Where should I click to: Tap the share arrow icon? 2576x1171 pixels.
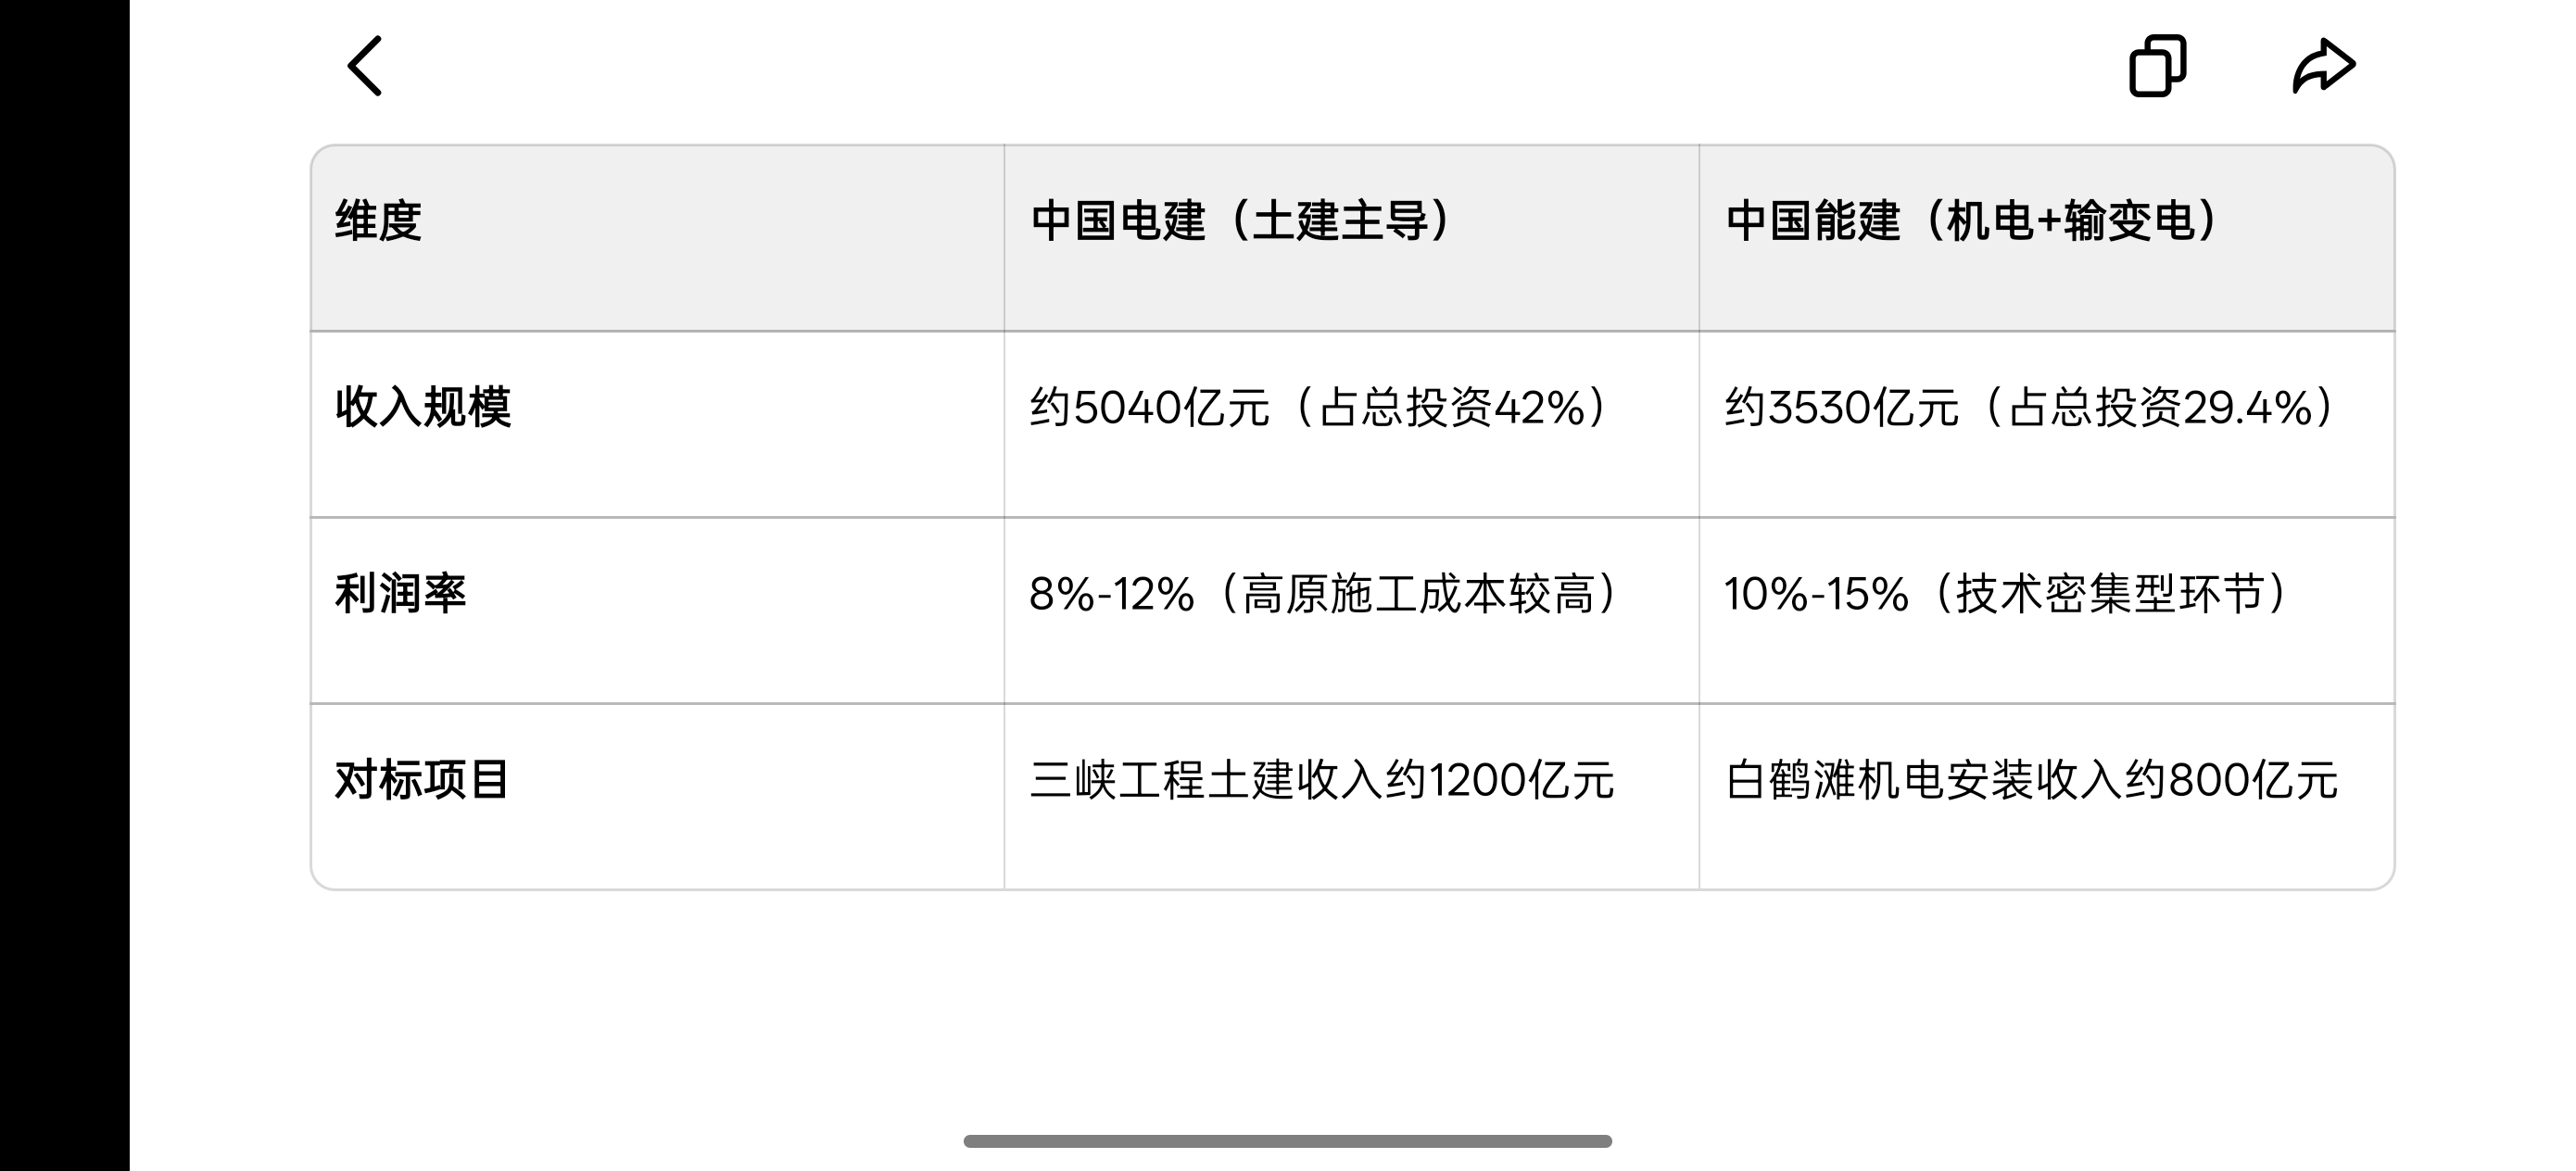(x=2324, y=66)
